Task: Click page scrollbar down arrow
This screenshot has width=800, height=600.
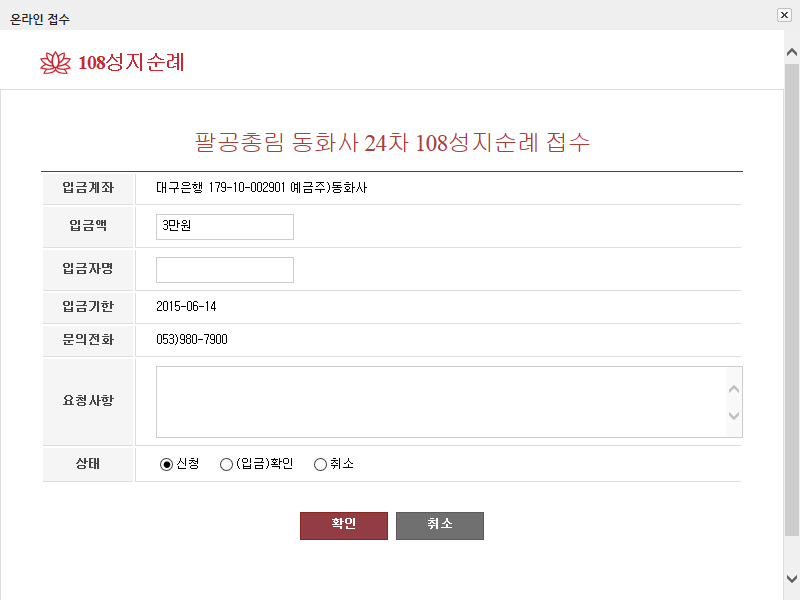Action: (x=792, y=579)
